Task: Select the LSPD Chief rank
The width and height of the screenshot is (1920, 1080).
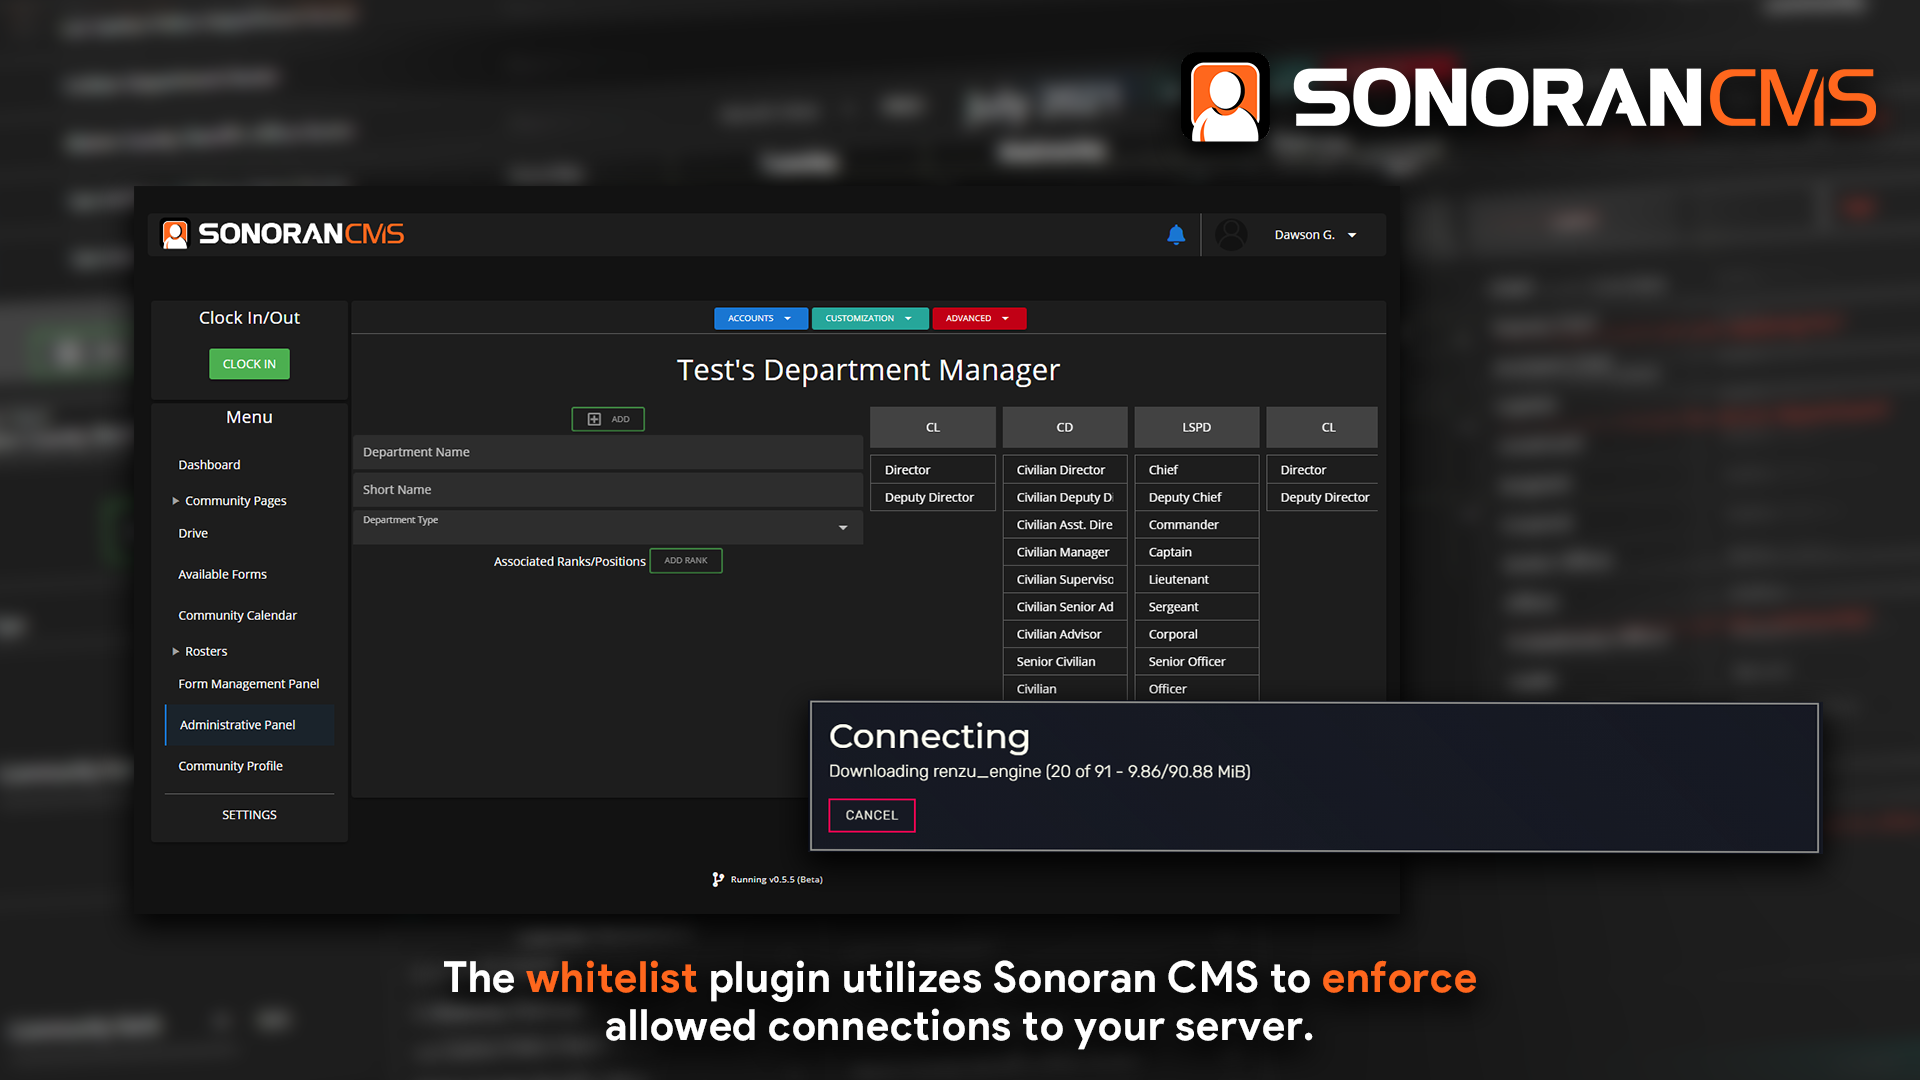Action: click(x=1197, y=470)
